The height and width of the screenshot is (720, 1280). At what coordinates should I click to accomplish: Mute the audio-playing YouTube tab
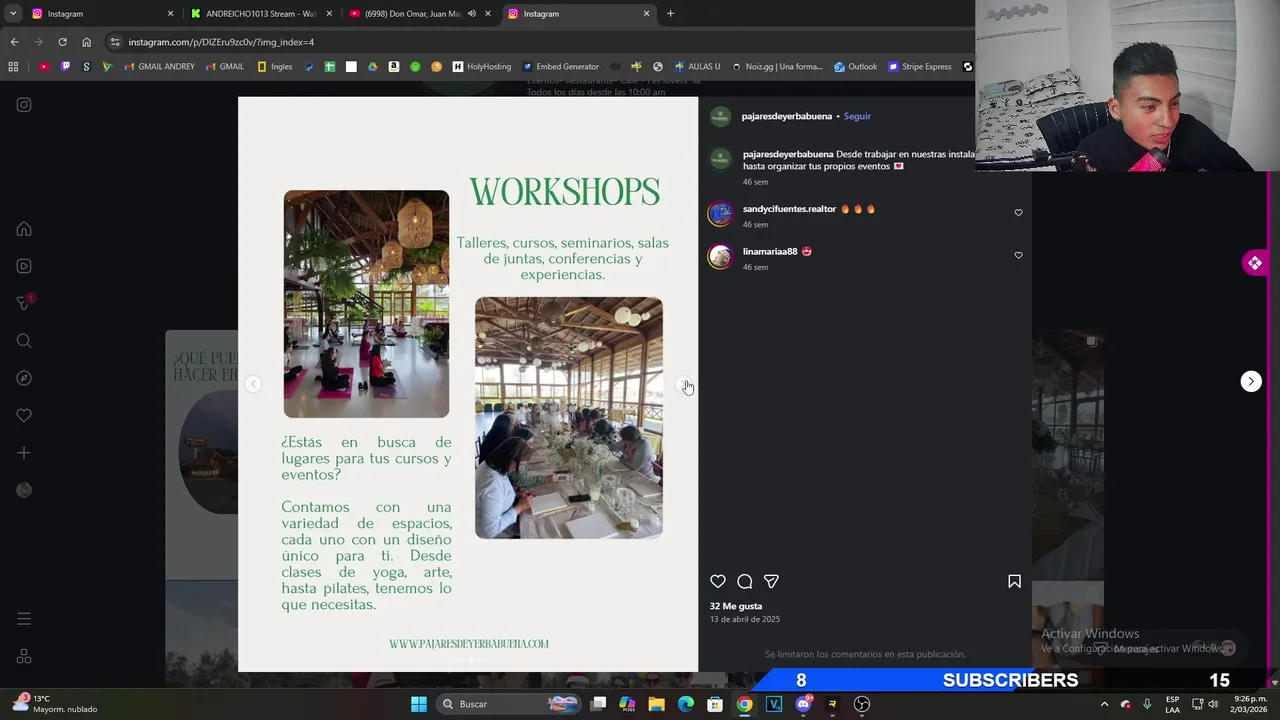[472, 14]
